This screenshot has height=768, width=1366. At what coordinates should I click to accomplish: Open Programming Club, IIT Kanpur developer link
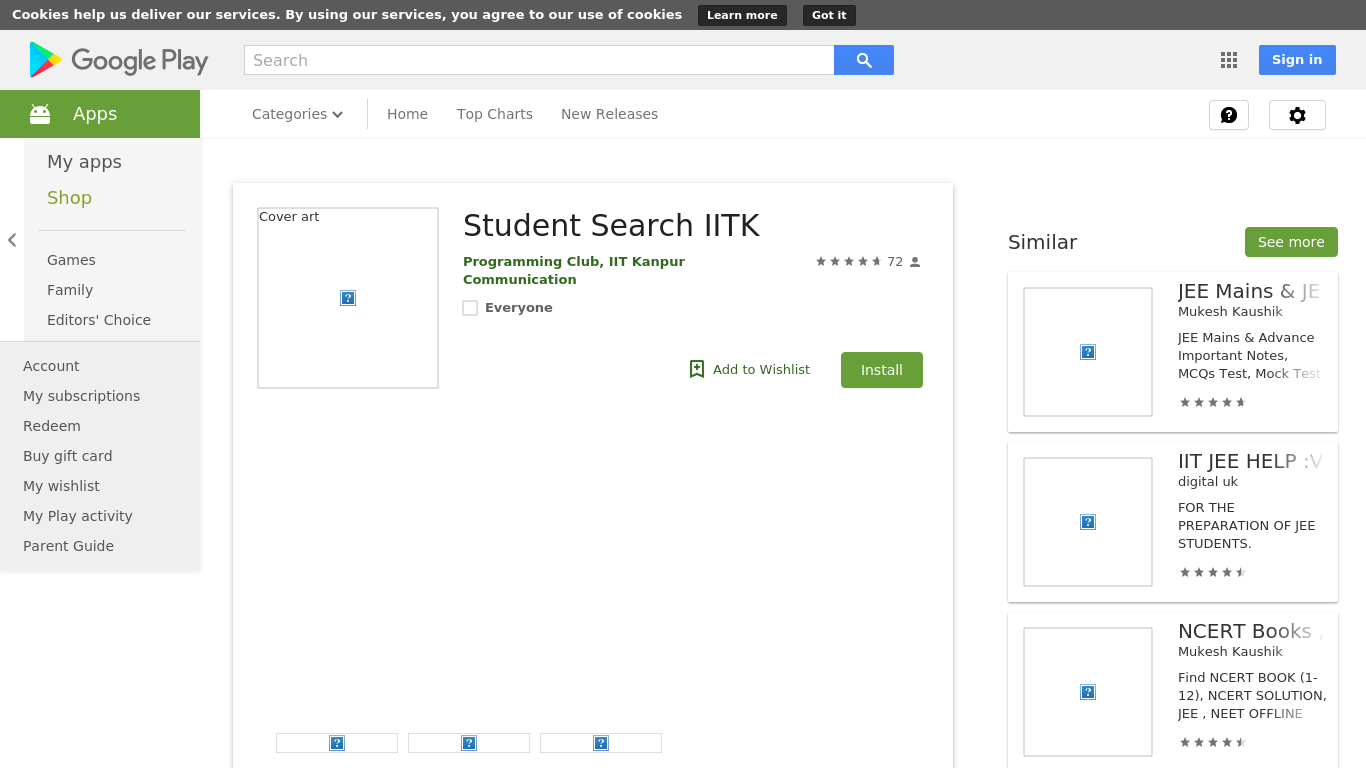tap(574, 262)
